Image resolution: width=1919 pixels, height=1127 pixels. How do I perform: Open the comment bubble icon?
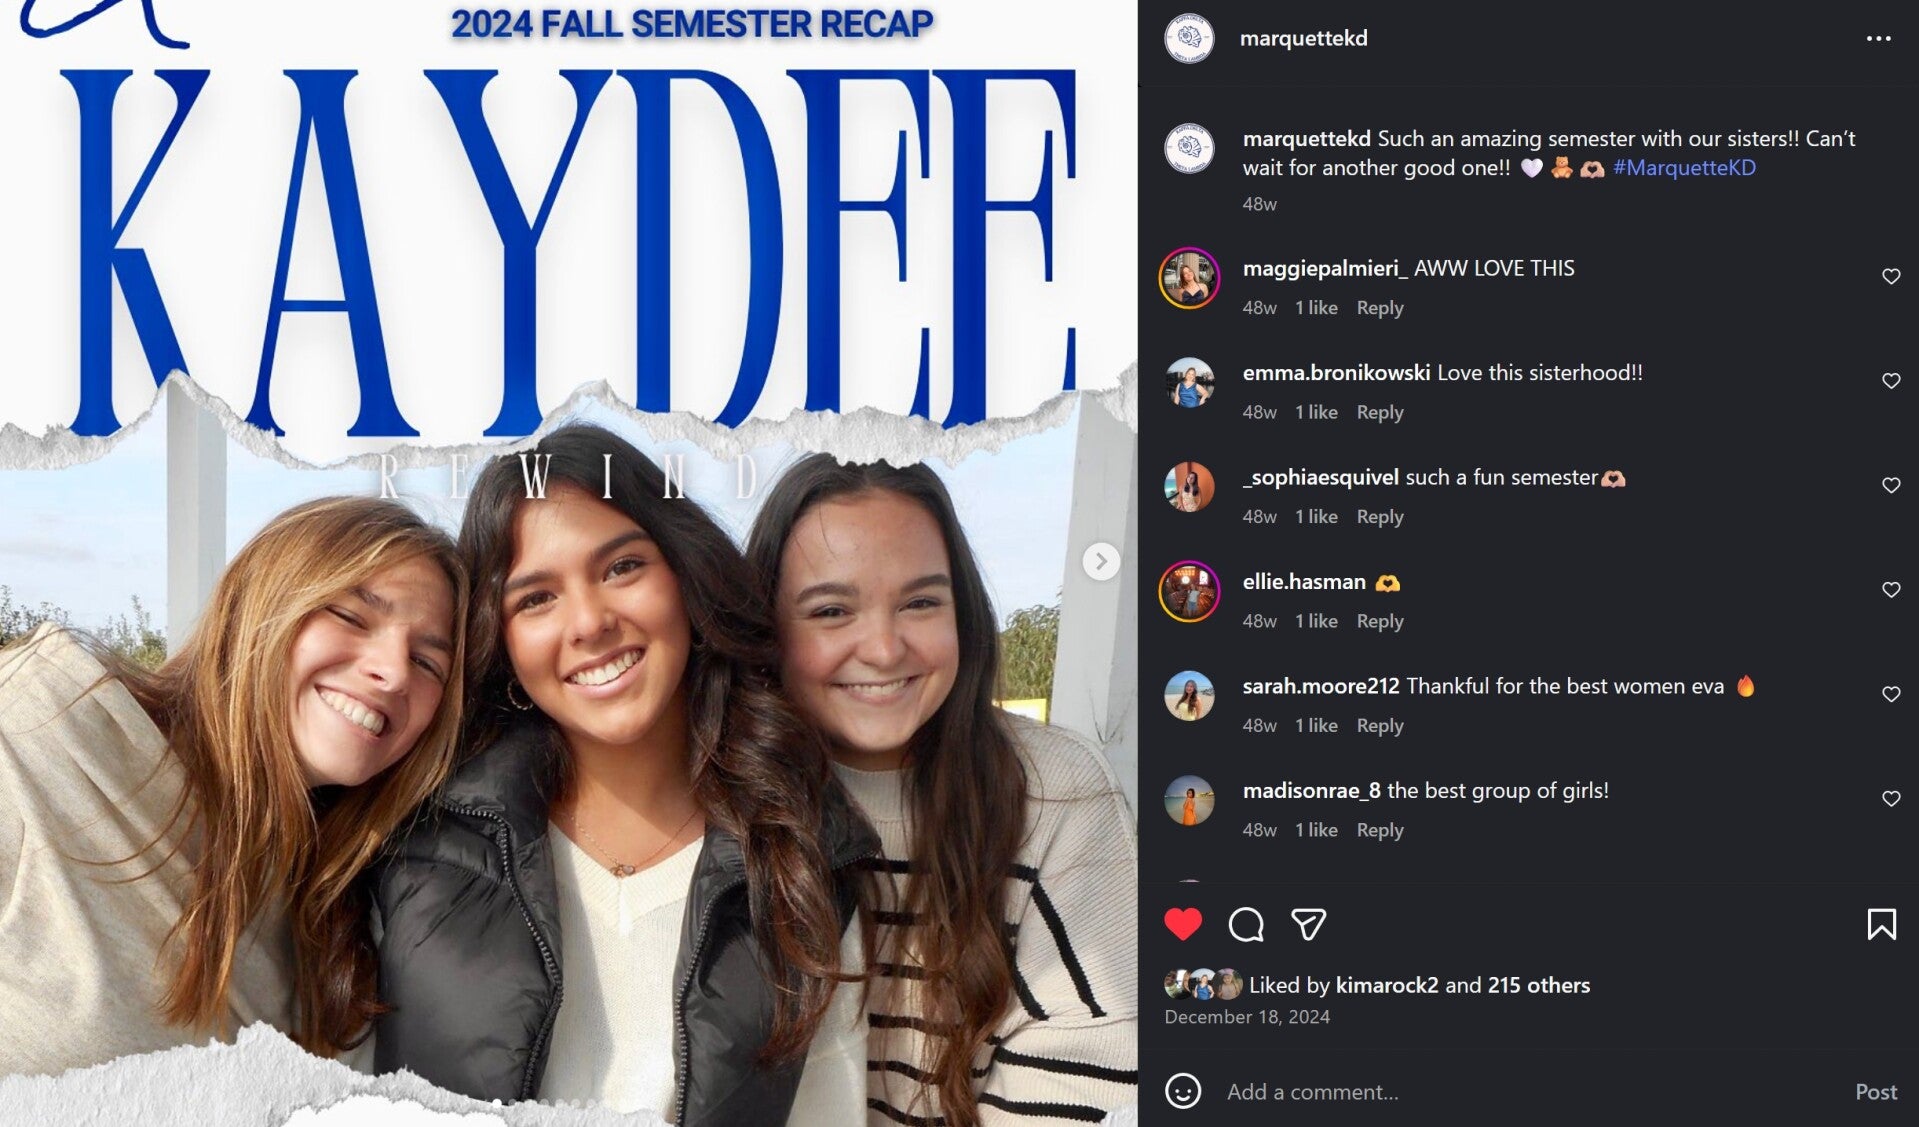tap(1246, 924)
